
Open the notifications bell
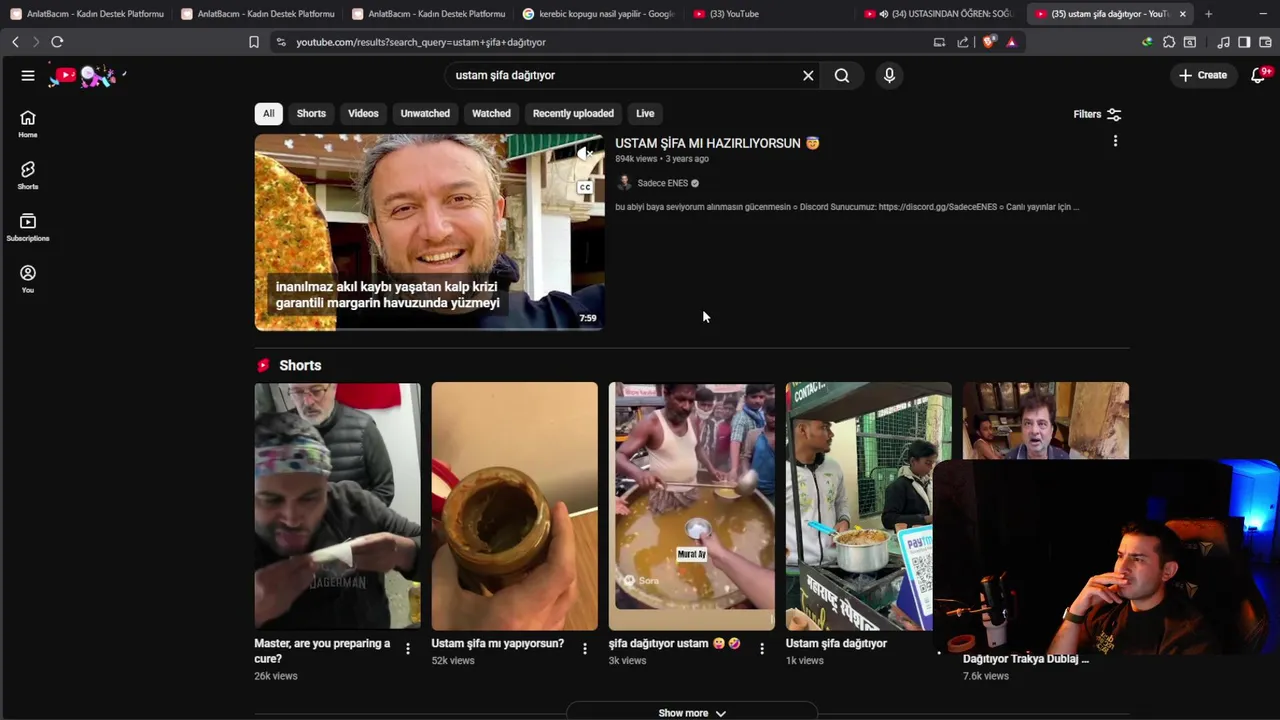1259,75
